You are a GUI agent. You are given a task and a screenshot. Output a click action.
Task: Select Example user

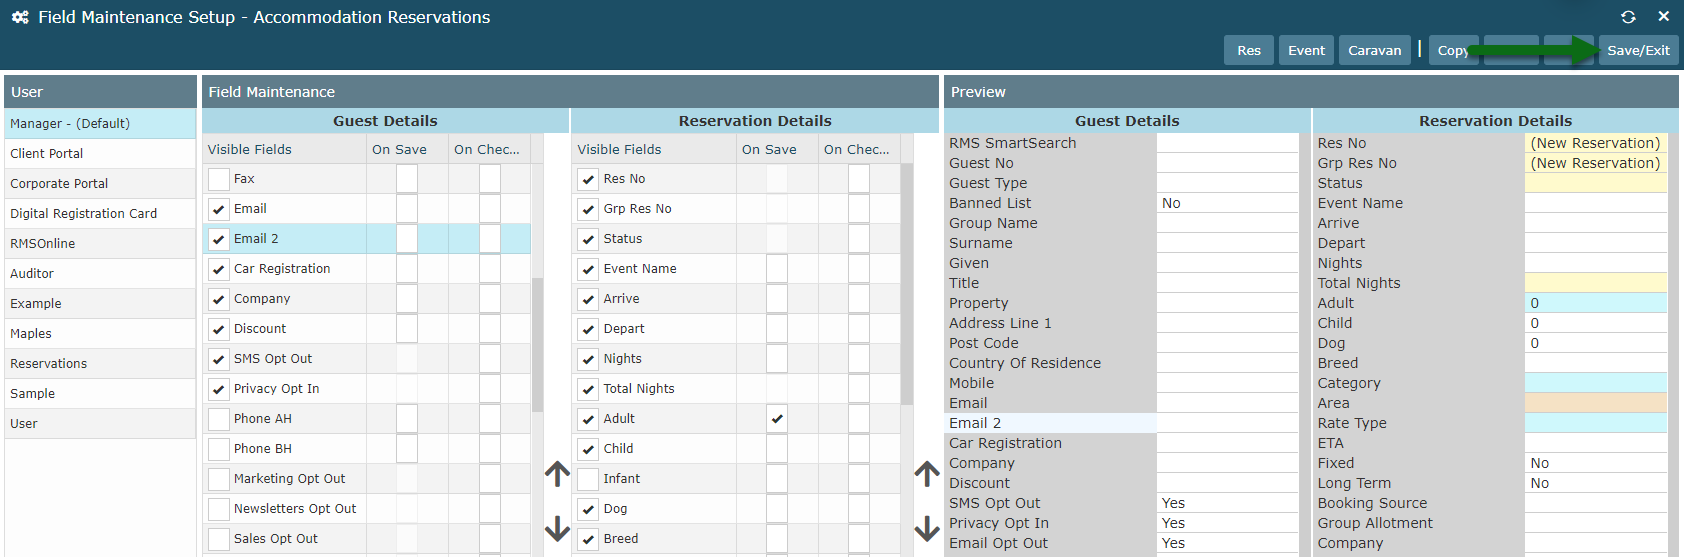pyautogui.click(x=100, y=304)
